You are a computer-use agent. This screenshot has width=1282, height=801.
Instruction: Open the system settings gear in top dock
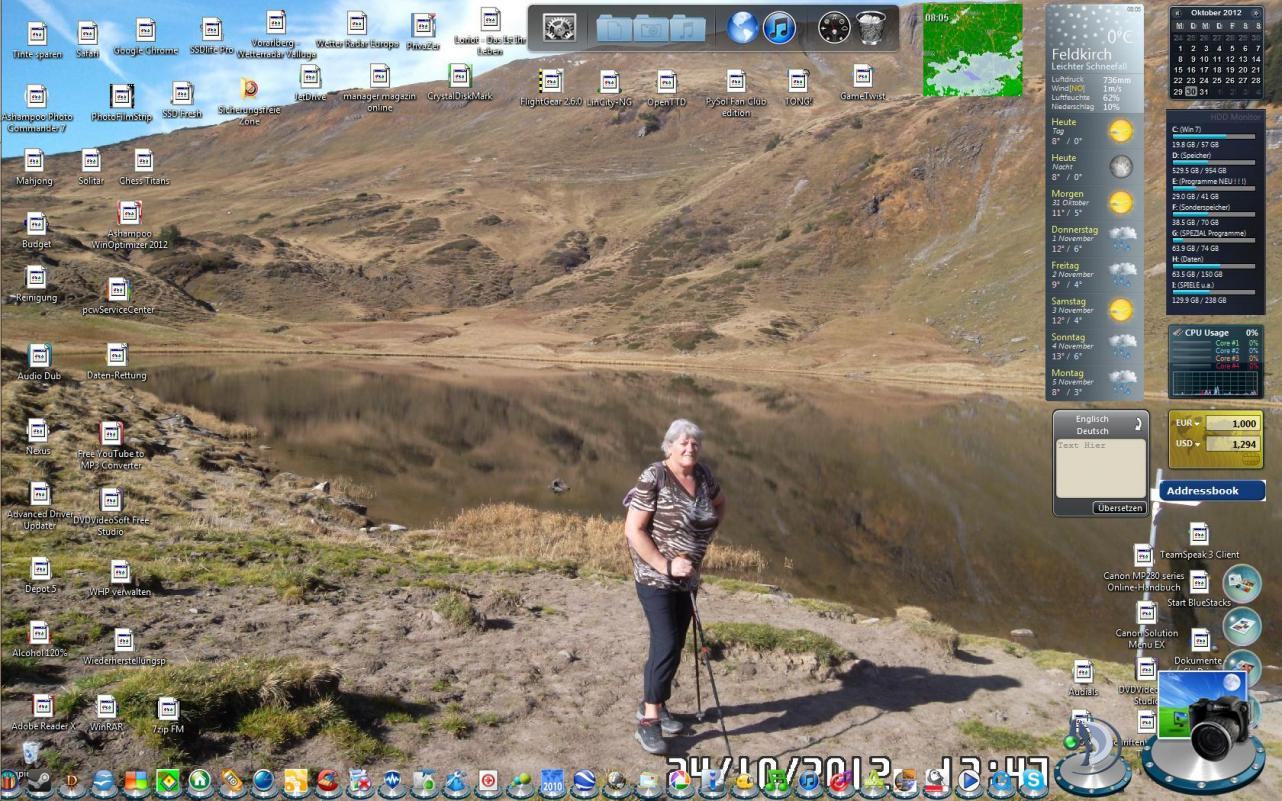(x=559, y=28)
